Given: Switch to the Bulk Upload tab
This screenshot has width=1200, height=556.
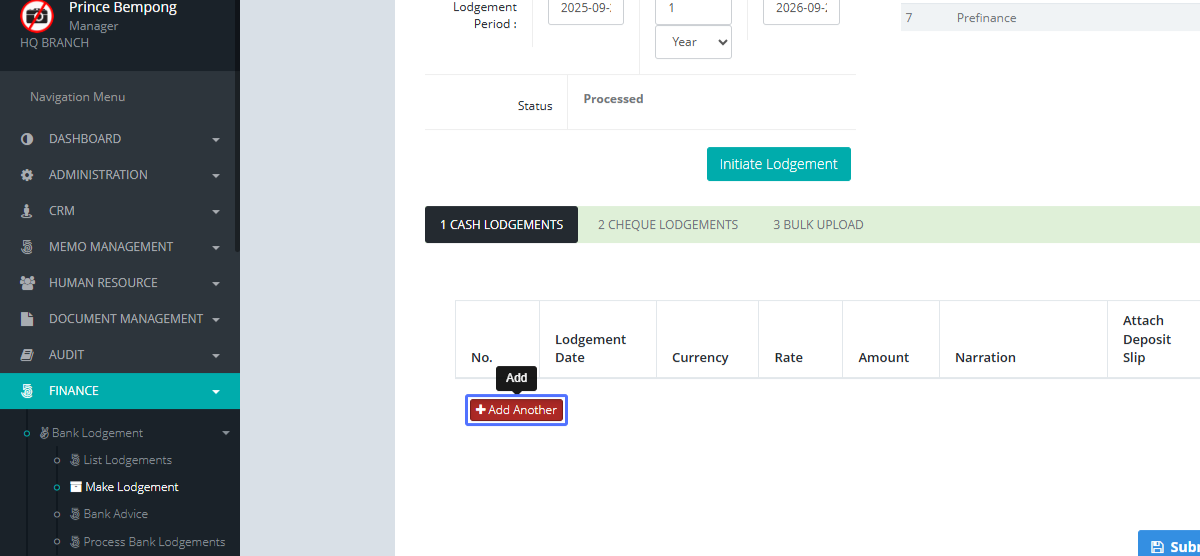Looking at the screenshot, I should (x=817, y=225).
